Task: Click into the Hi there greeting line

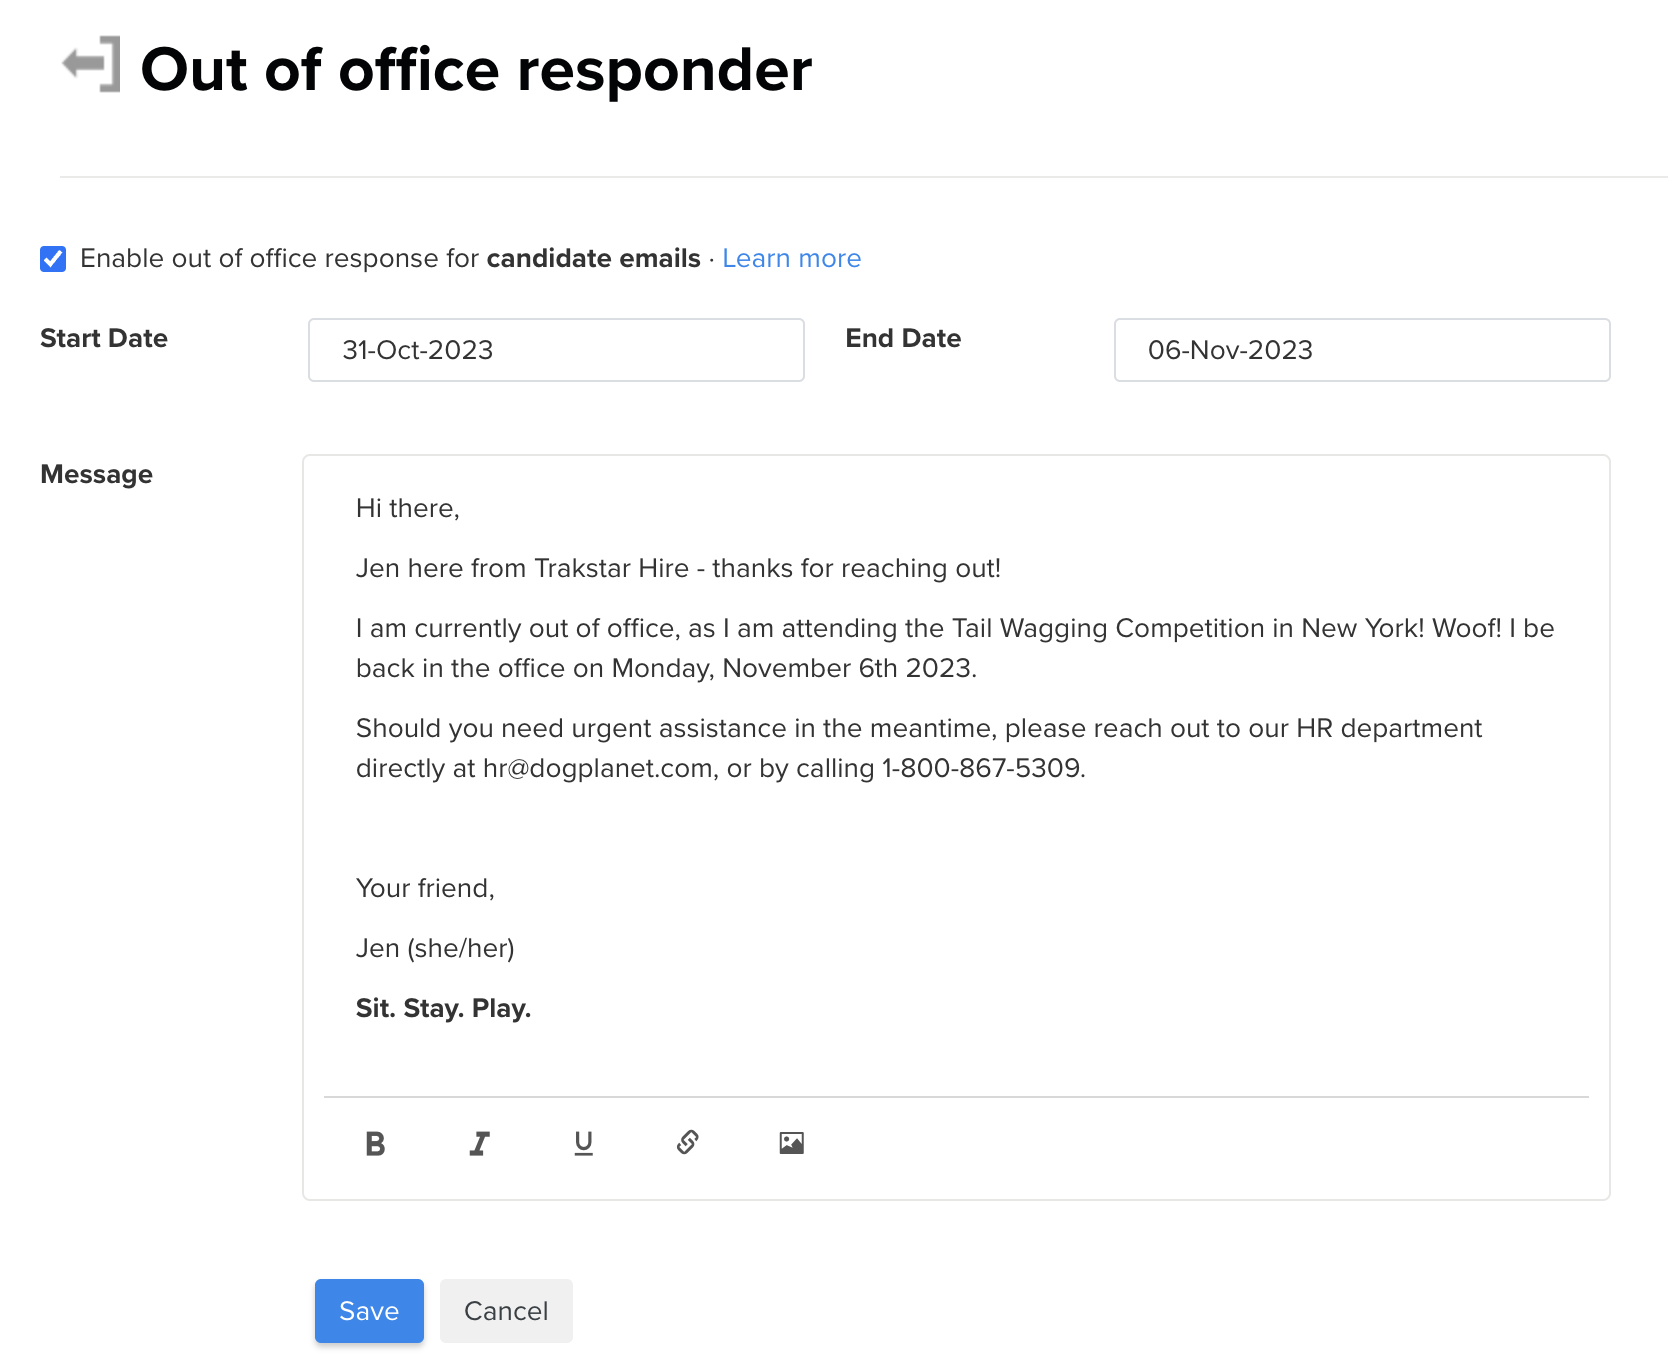Action: click(408, 508)
